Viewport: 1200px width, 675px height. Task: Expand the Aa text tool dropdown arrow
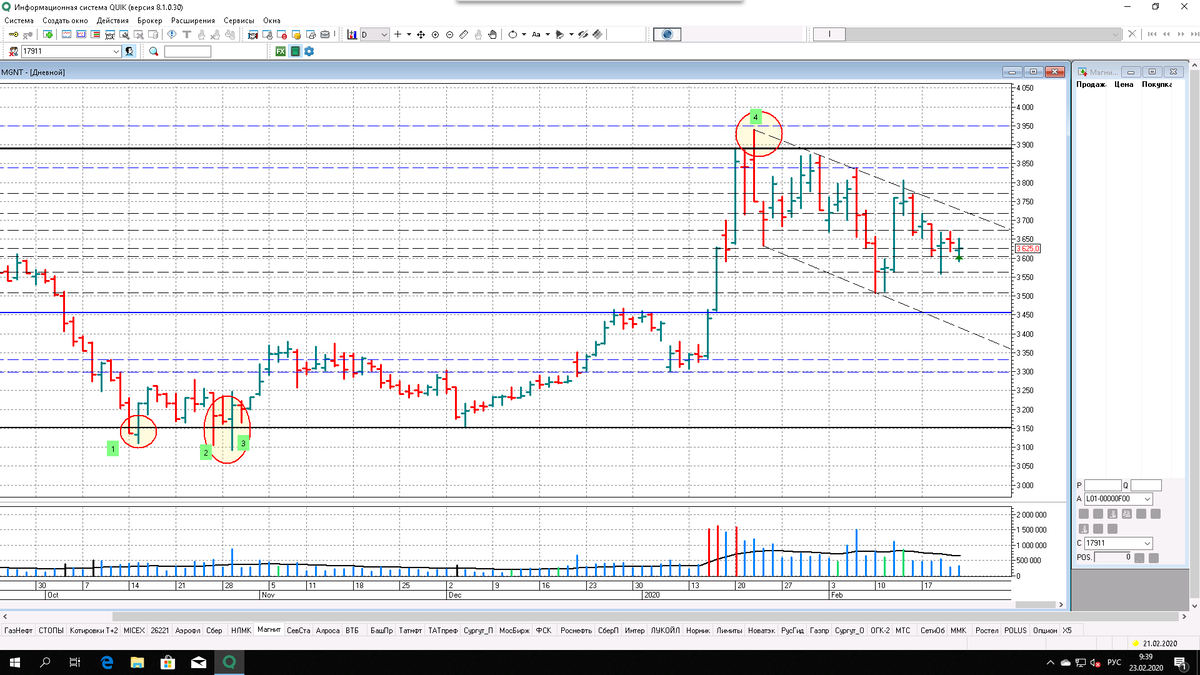point(547,34)
